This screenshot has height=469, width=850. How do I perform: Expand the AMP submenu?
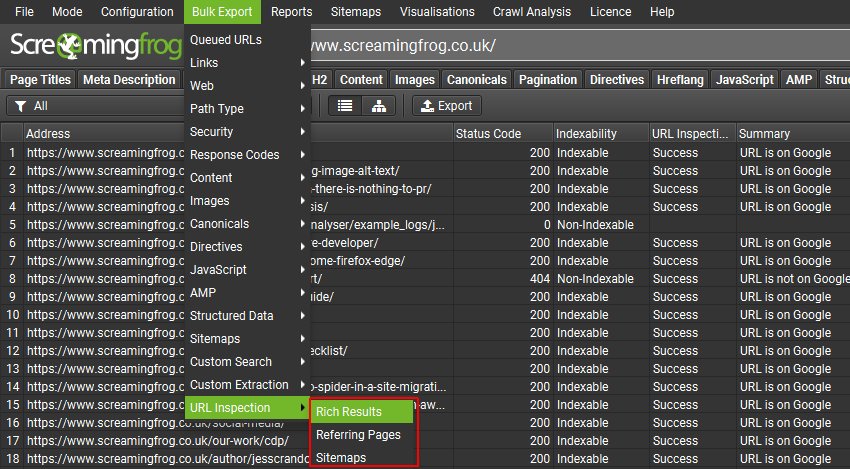[247, 293]
